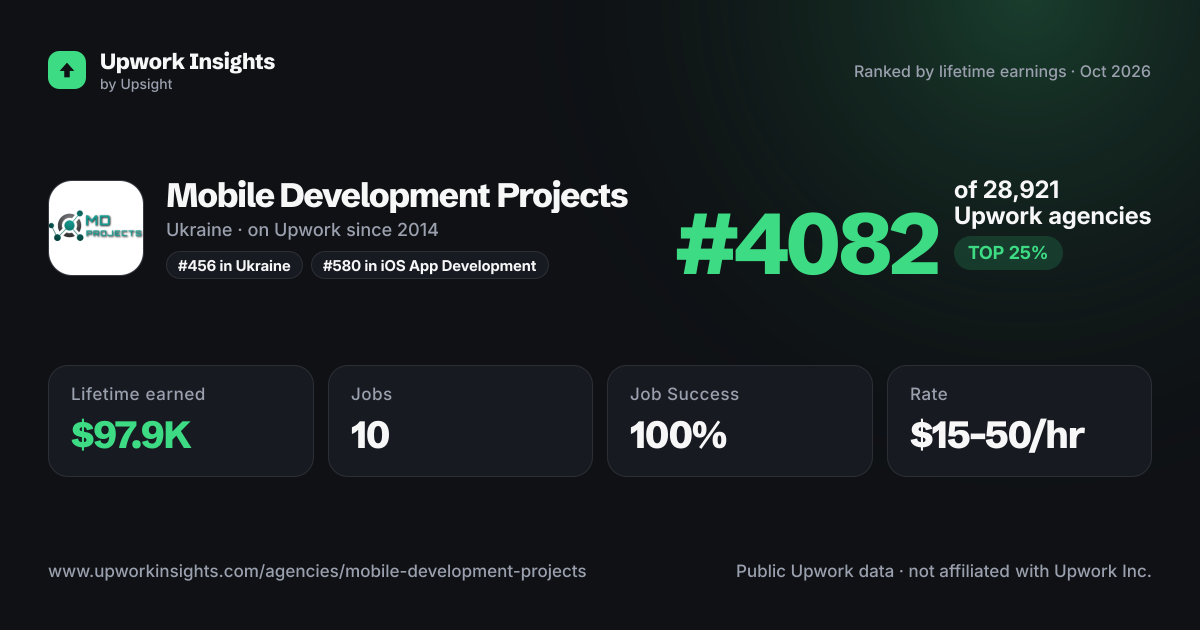The image size is (1200, 630).
Task: Click the Lifetime earned label
Action: click(x=138, y=394)
